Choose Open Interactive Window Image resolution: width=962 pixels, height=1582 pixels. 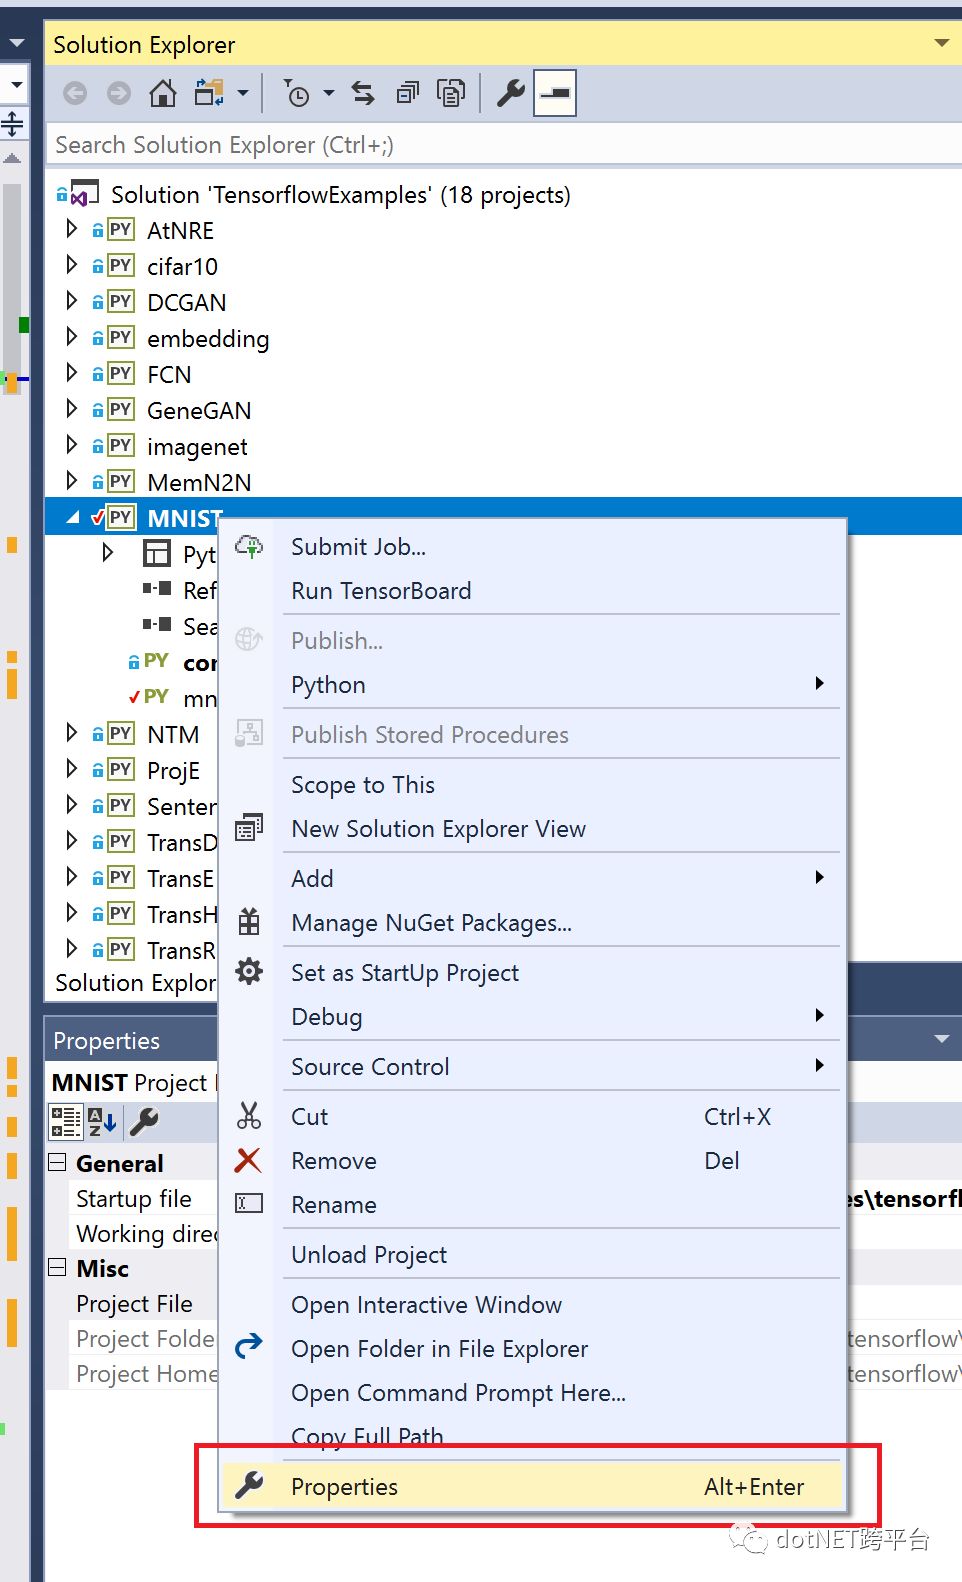(x=532, y=1305)
